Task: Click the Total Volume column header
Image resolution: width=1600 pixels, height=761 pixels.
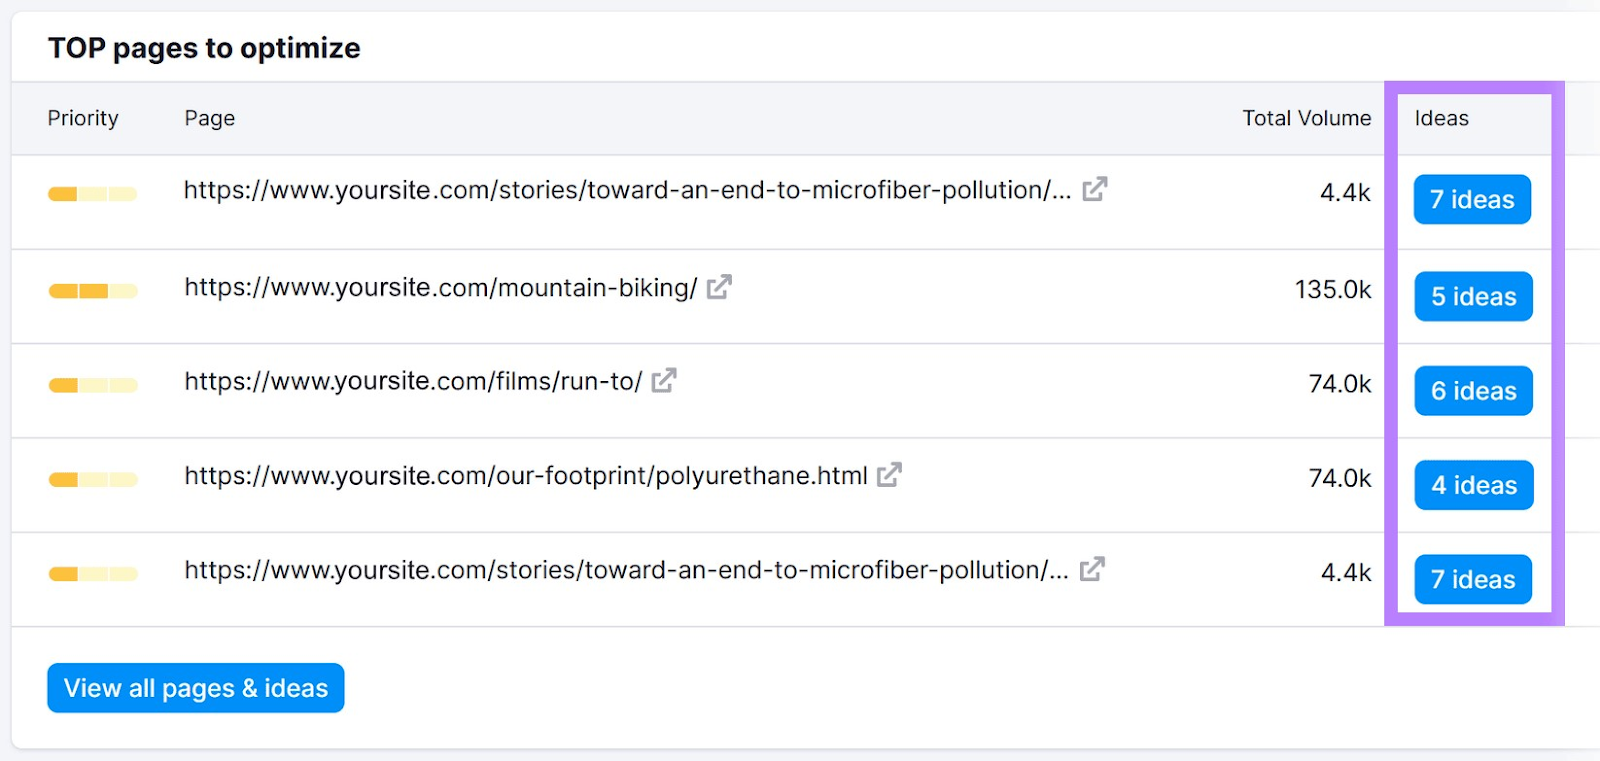Action: (1307, 118)
